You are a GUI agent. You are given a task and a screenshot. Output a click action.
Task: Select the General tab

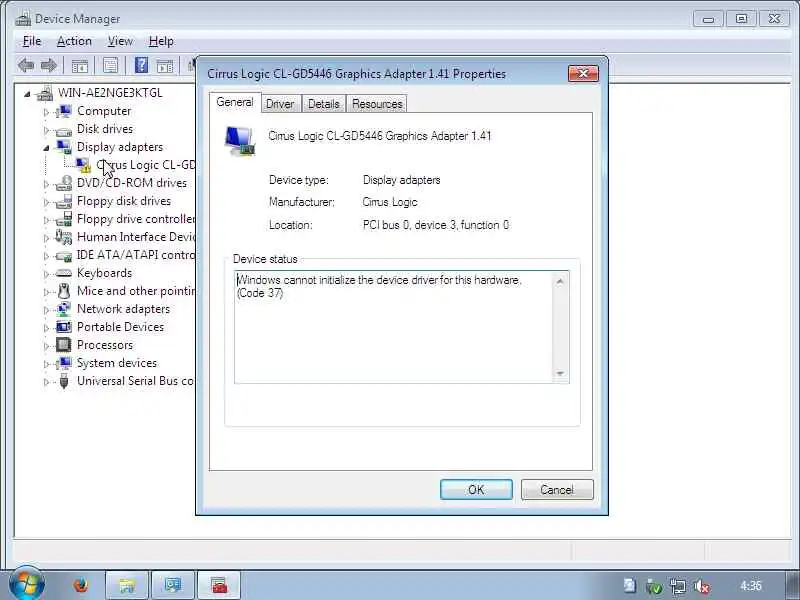point(235,102)
